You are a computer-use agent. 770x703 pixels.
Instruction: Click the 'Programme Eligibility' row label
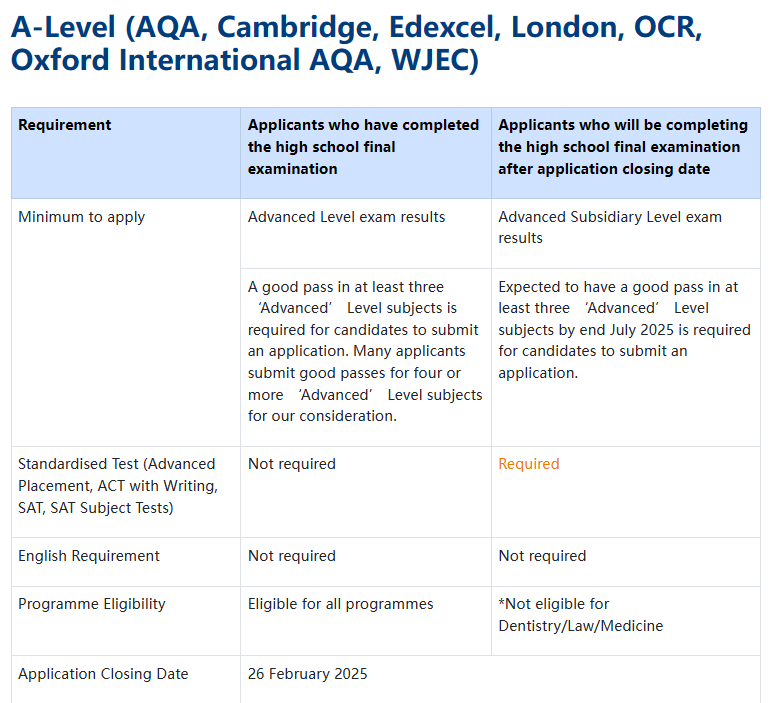coord(91,604)
